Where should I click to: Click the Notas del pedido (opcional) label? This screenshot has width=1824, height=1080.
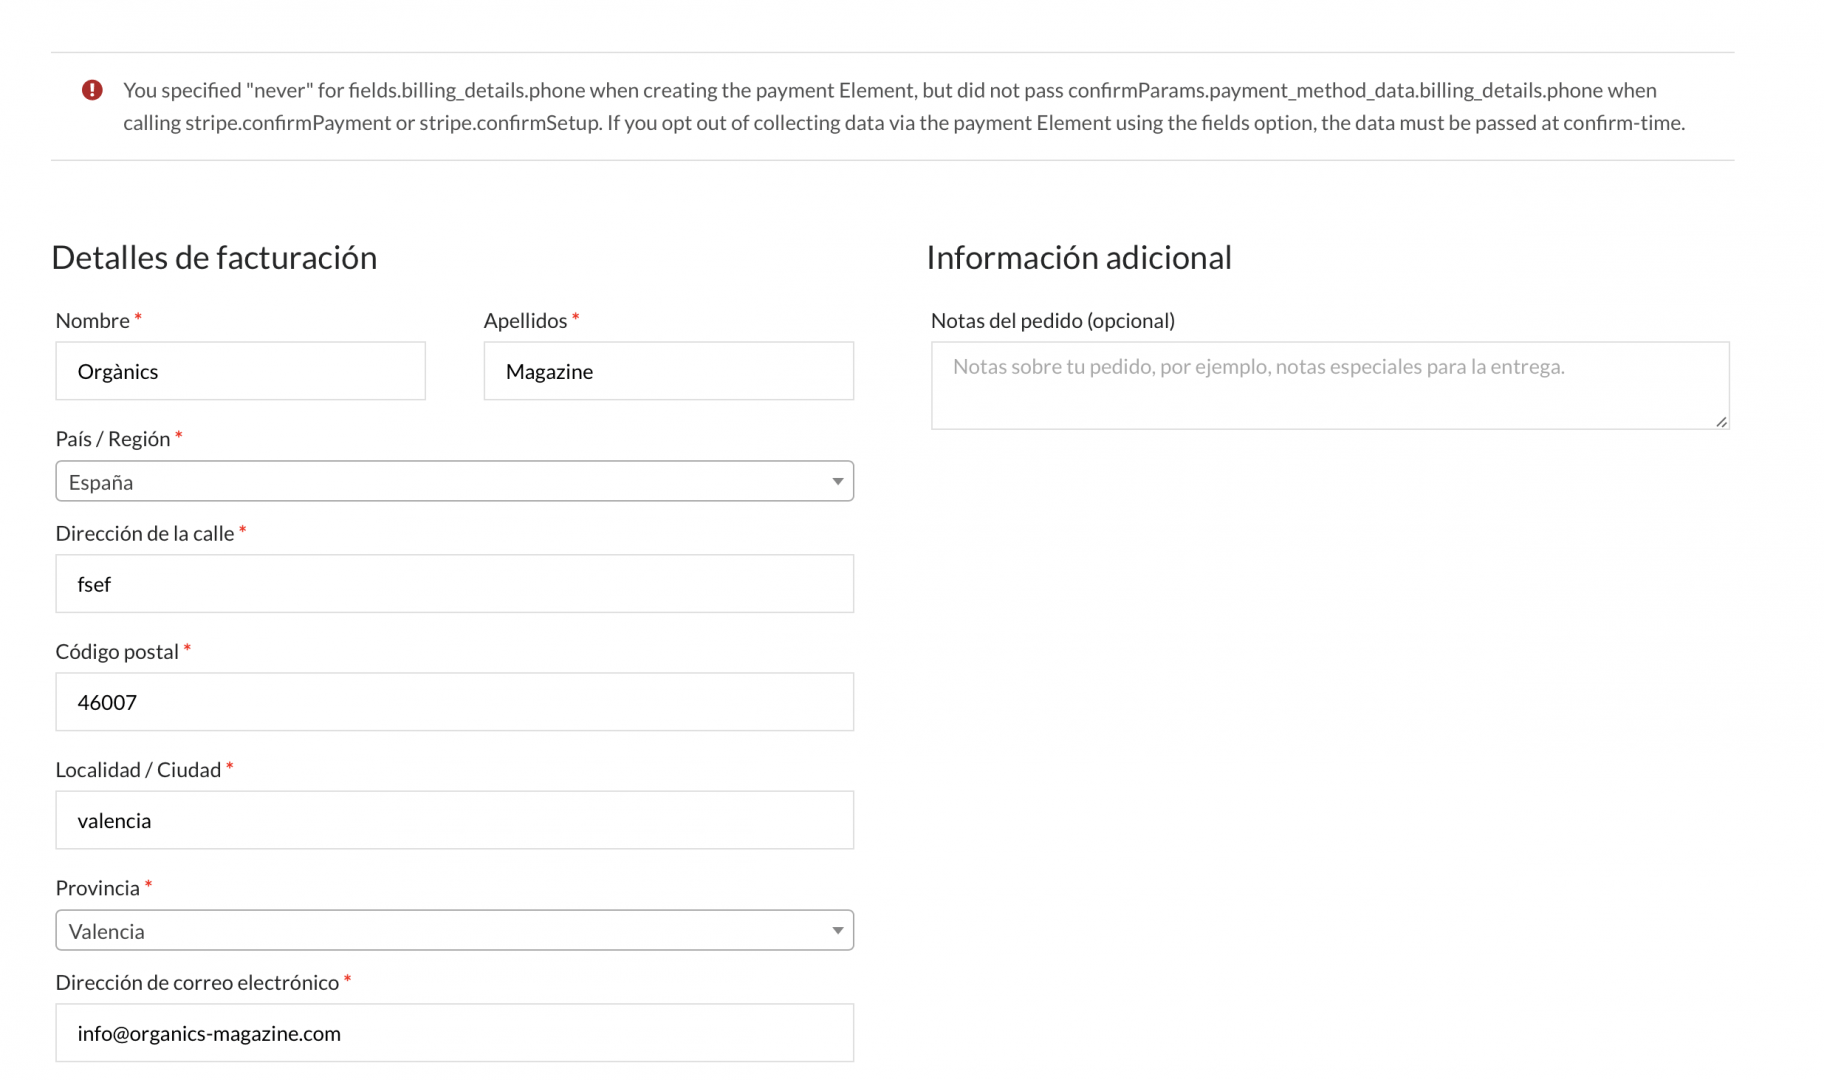tap(1052, 320)
